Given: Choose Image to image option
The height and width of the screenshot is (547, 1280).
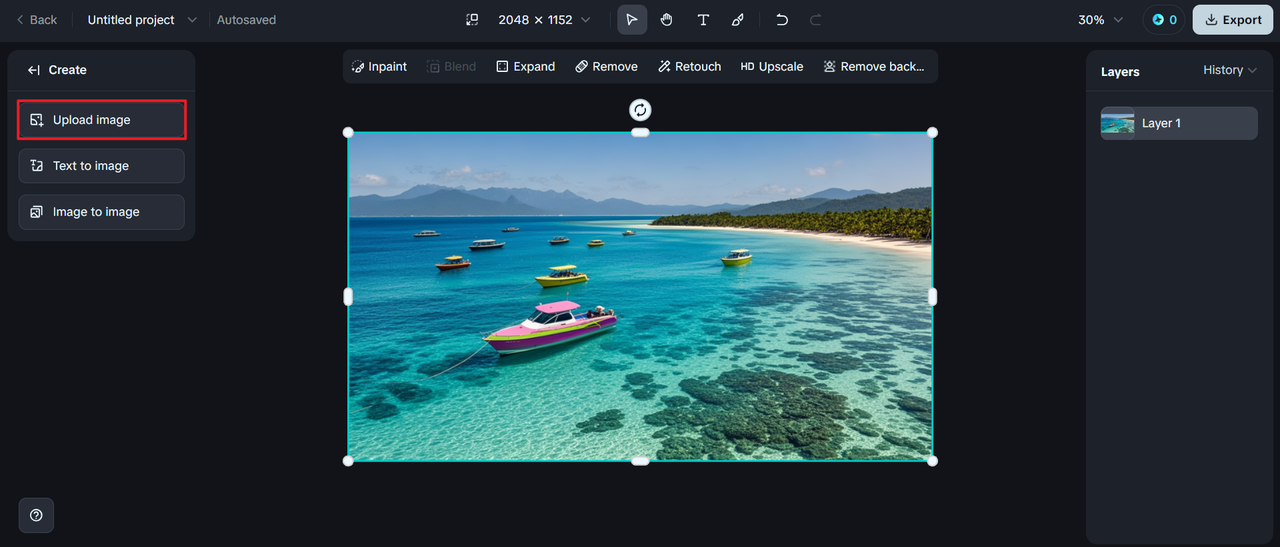Looking at the screenshot, I should point(101,212).
